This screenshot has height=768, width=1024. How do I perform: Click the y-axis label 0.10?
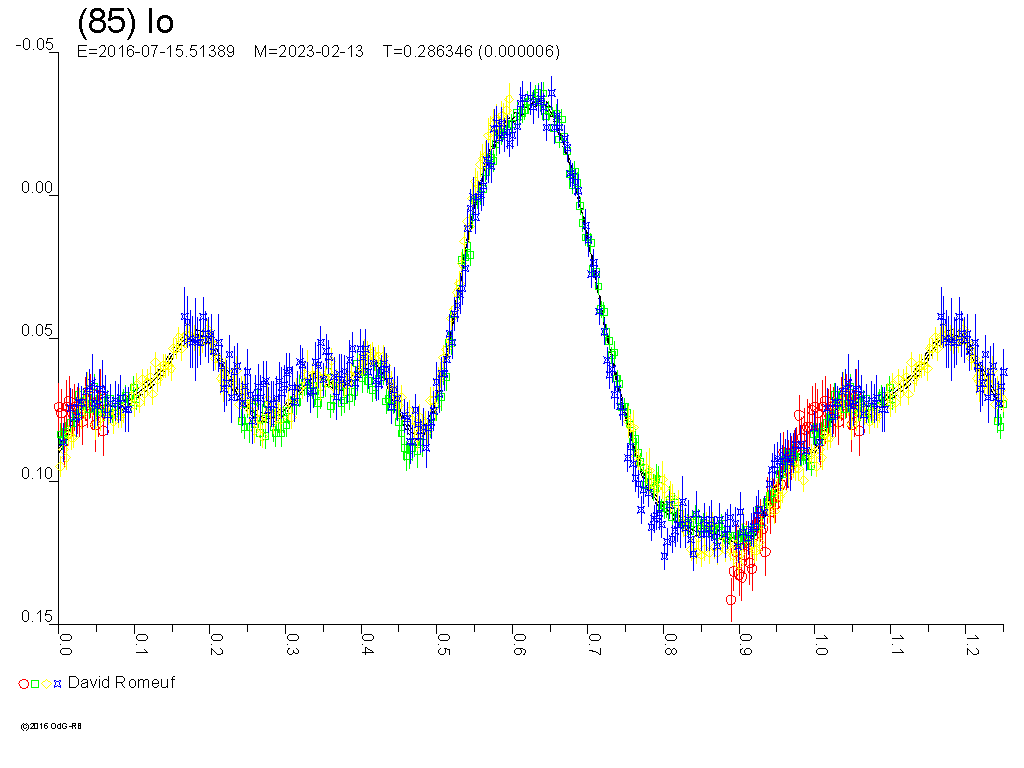tap(37, 473)
